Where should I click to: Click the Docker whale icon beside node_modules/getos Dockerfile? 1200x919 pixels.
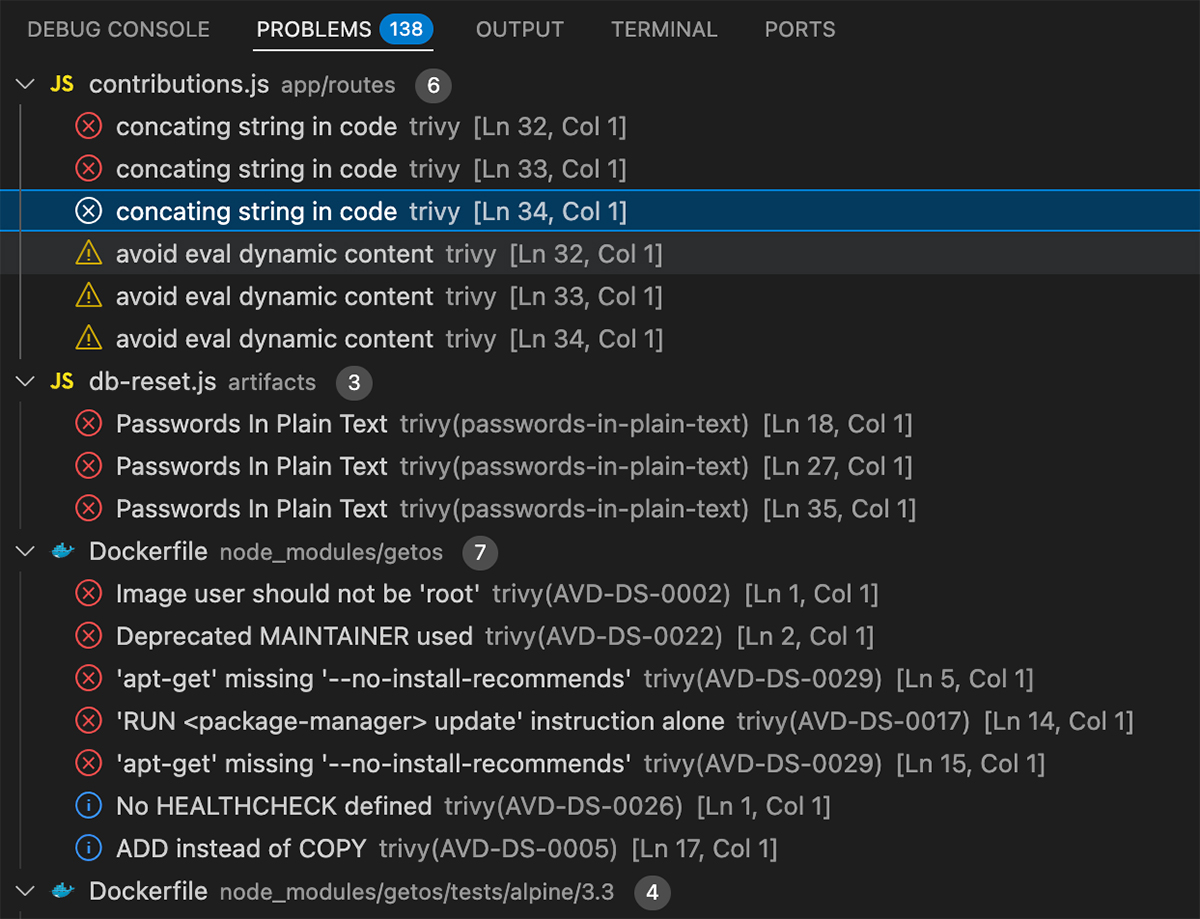63,551
